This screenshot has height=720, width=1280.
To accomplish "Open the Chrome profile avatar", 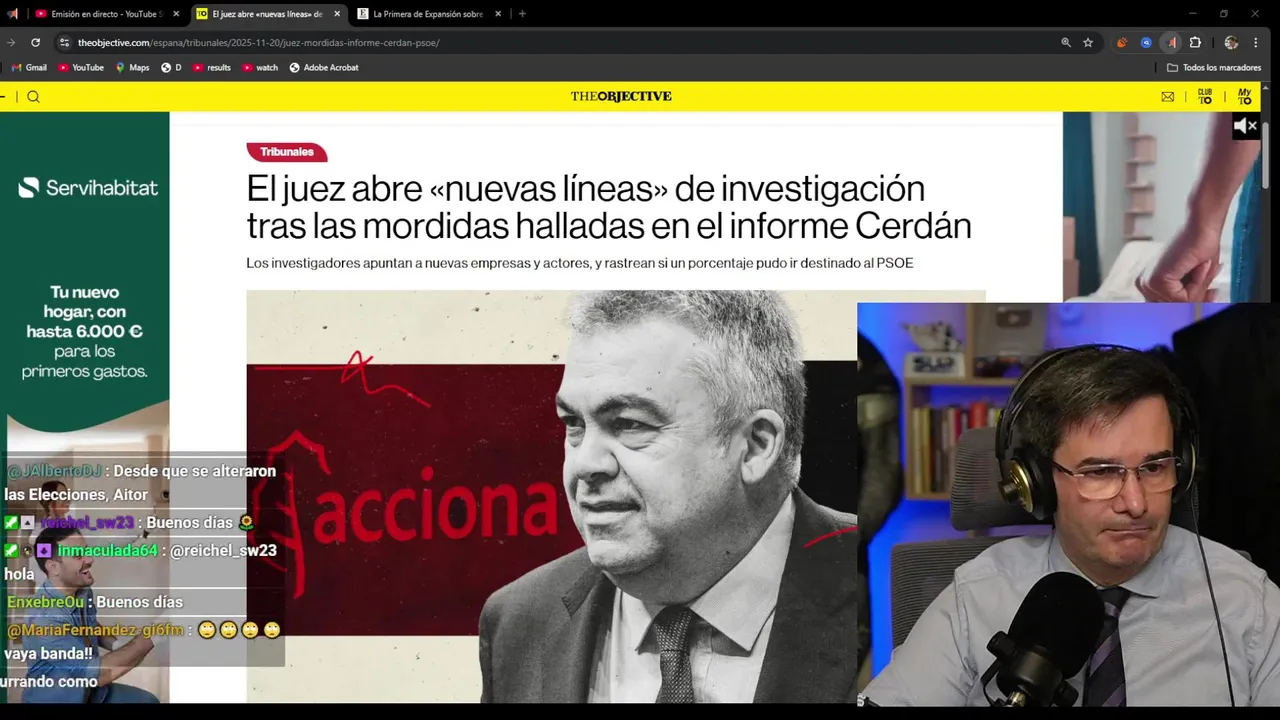I will [x=1231, y=43].
